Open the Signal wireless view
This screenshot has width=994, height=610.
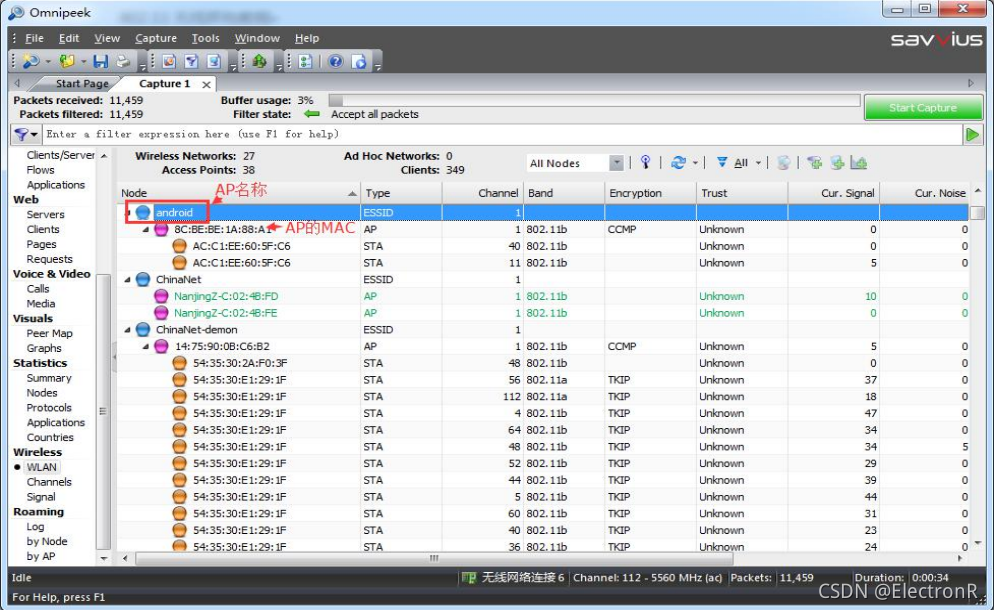[41, 497]
